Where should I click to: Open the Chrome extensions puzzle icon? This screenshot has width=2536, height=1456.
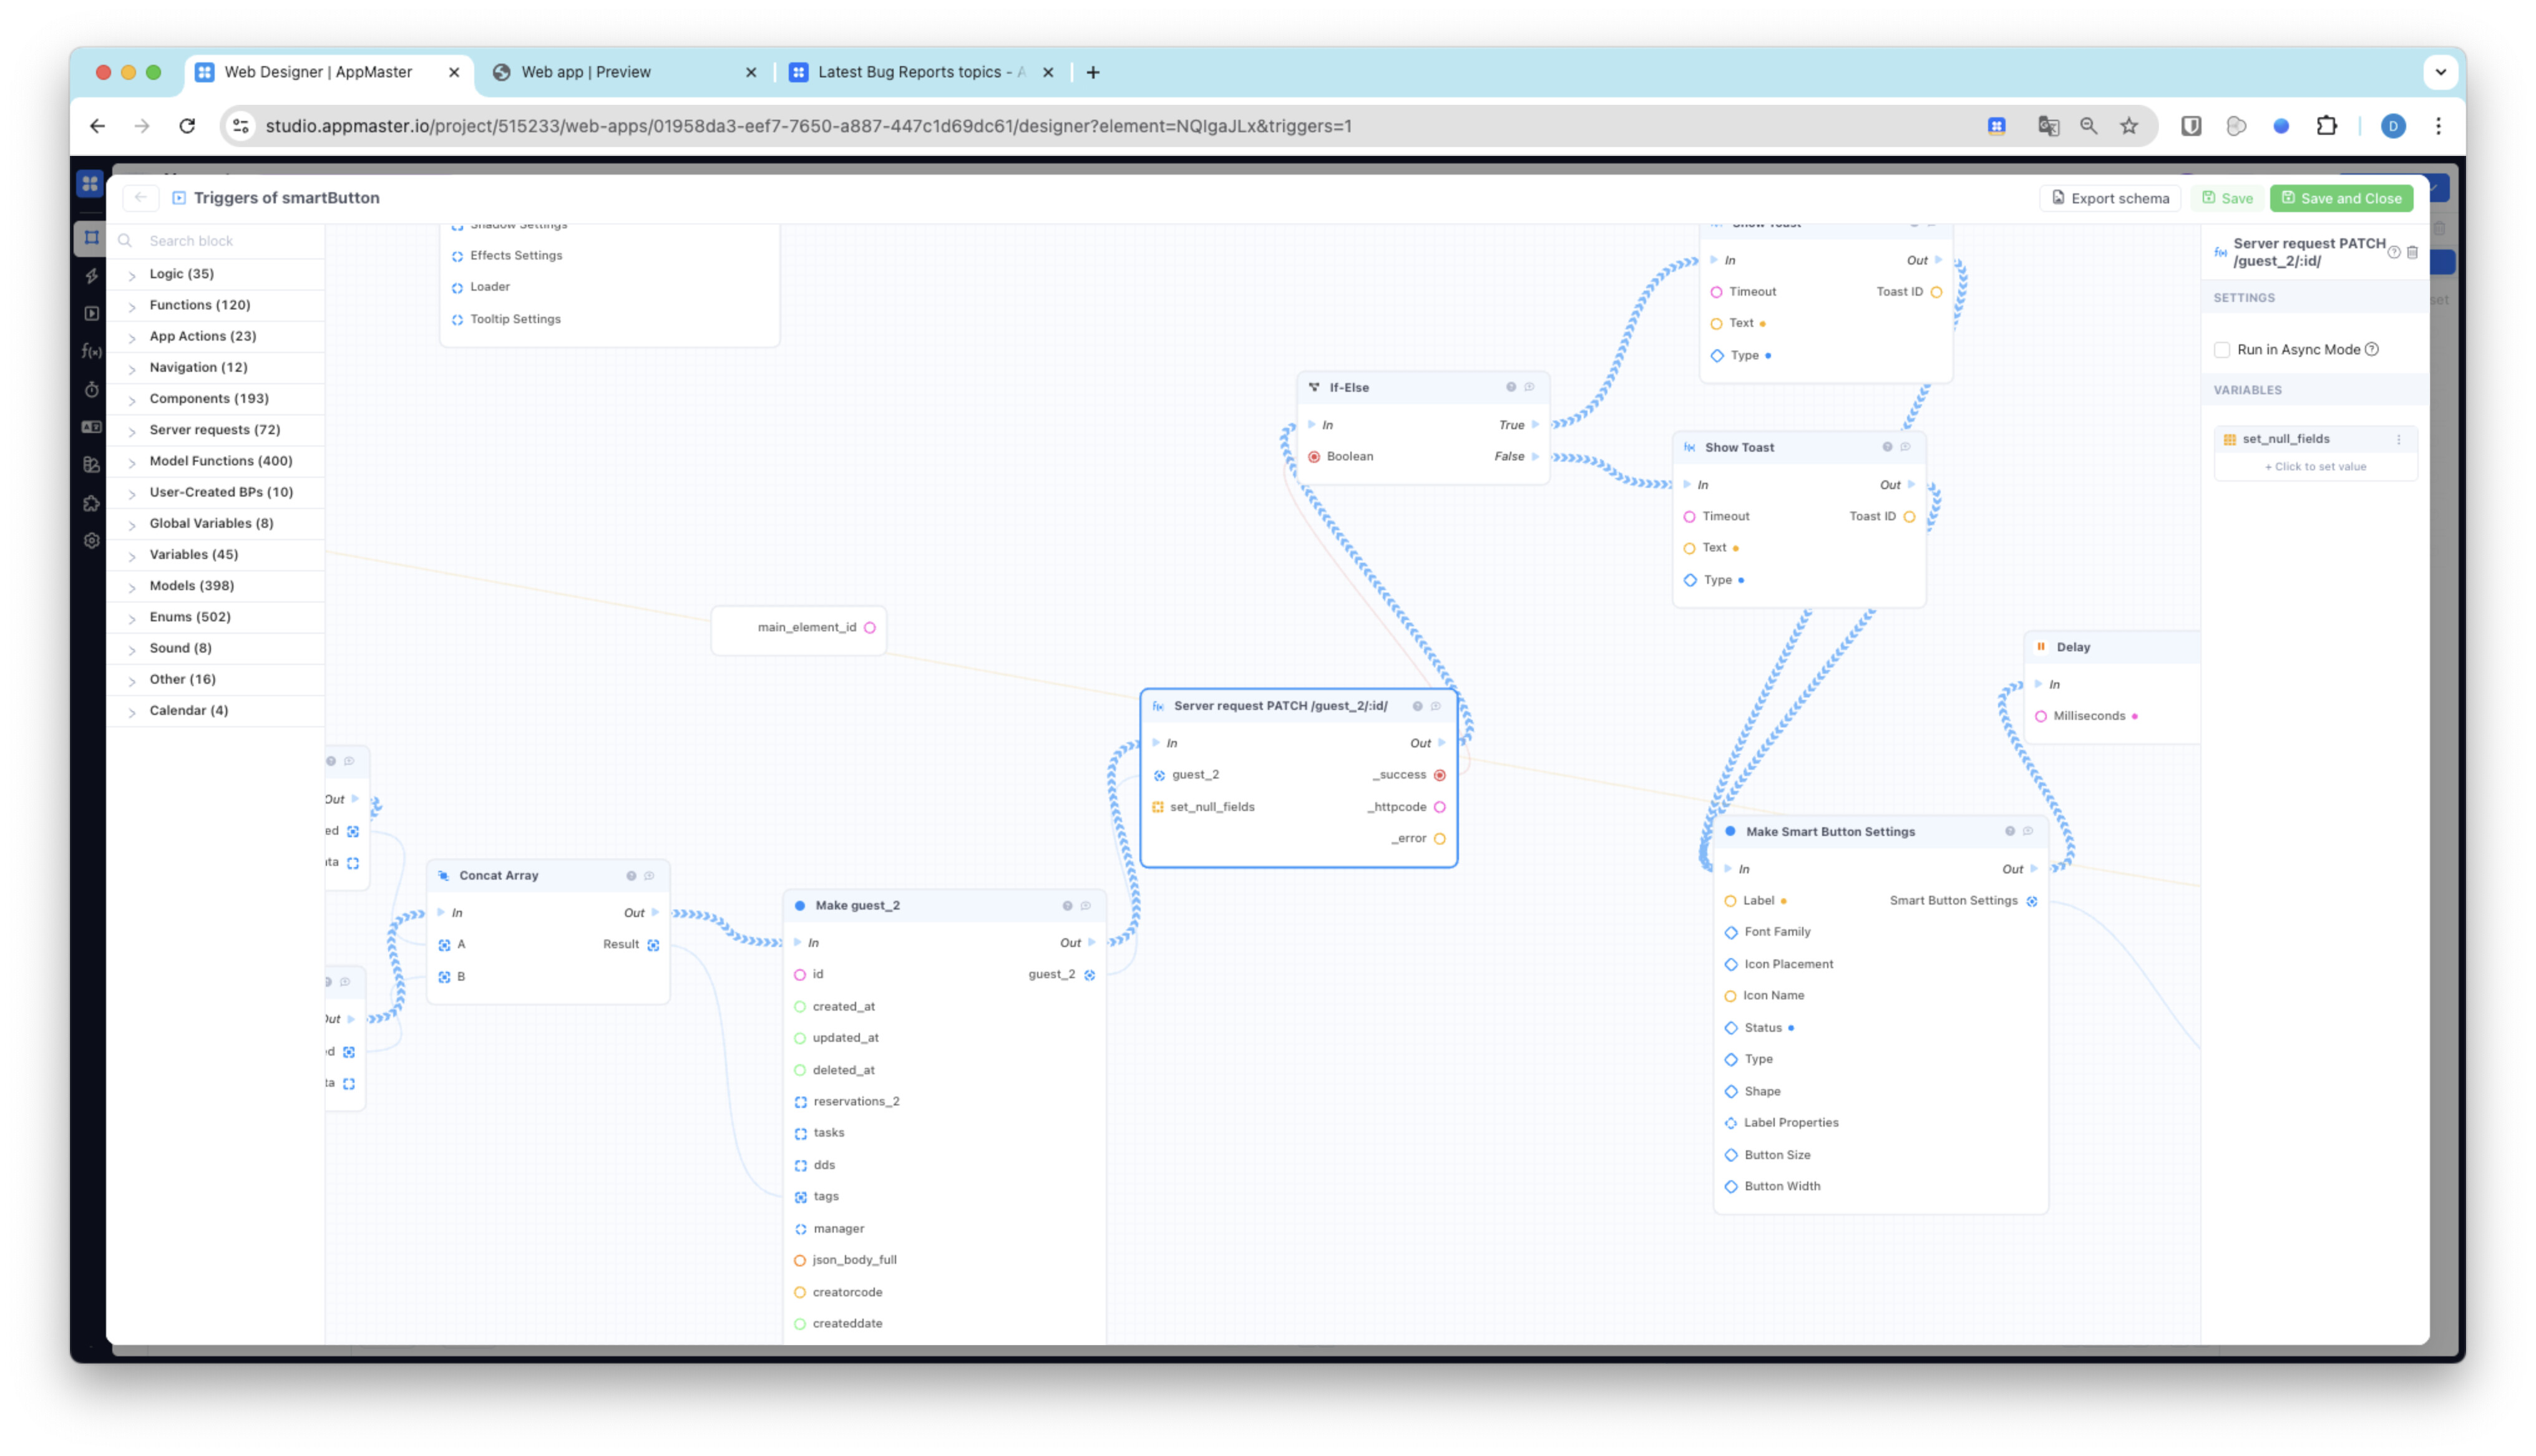[x=2327, y=126]
